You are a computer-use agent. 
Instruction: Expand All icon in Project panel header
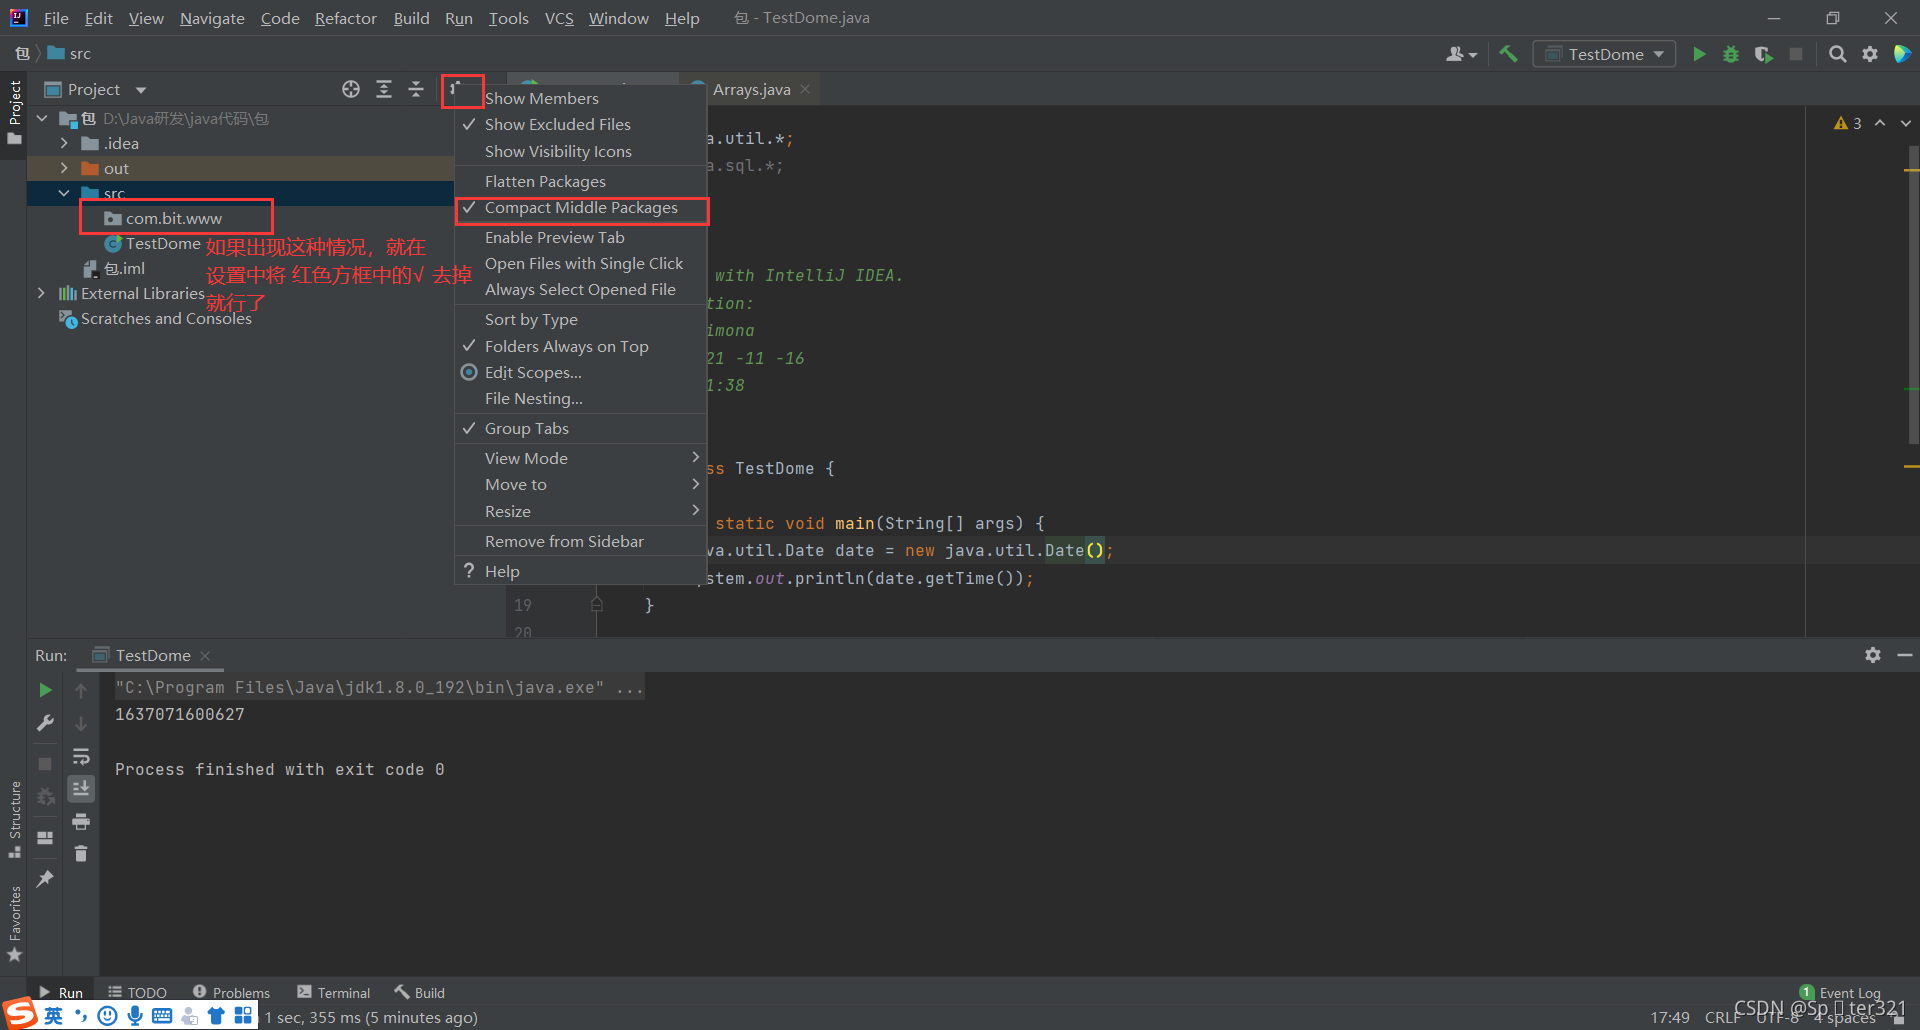[x=384, y=89]
